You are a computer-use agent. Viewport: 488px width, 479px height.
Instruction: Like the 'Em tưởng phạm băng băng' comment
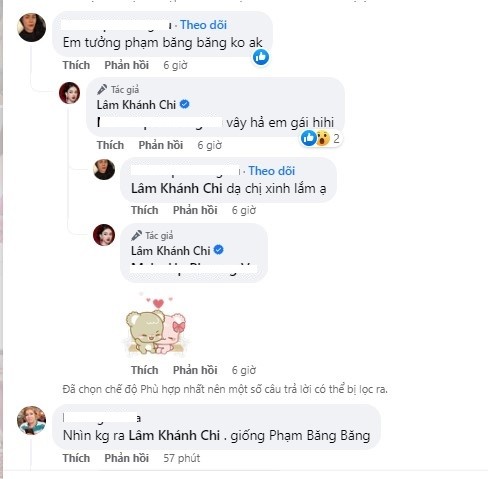76,65
